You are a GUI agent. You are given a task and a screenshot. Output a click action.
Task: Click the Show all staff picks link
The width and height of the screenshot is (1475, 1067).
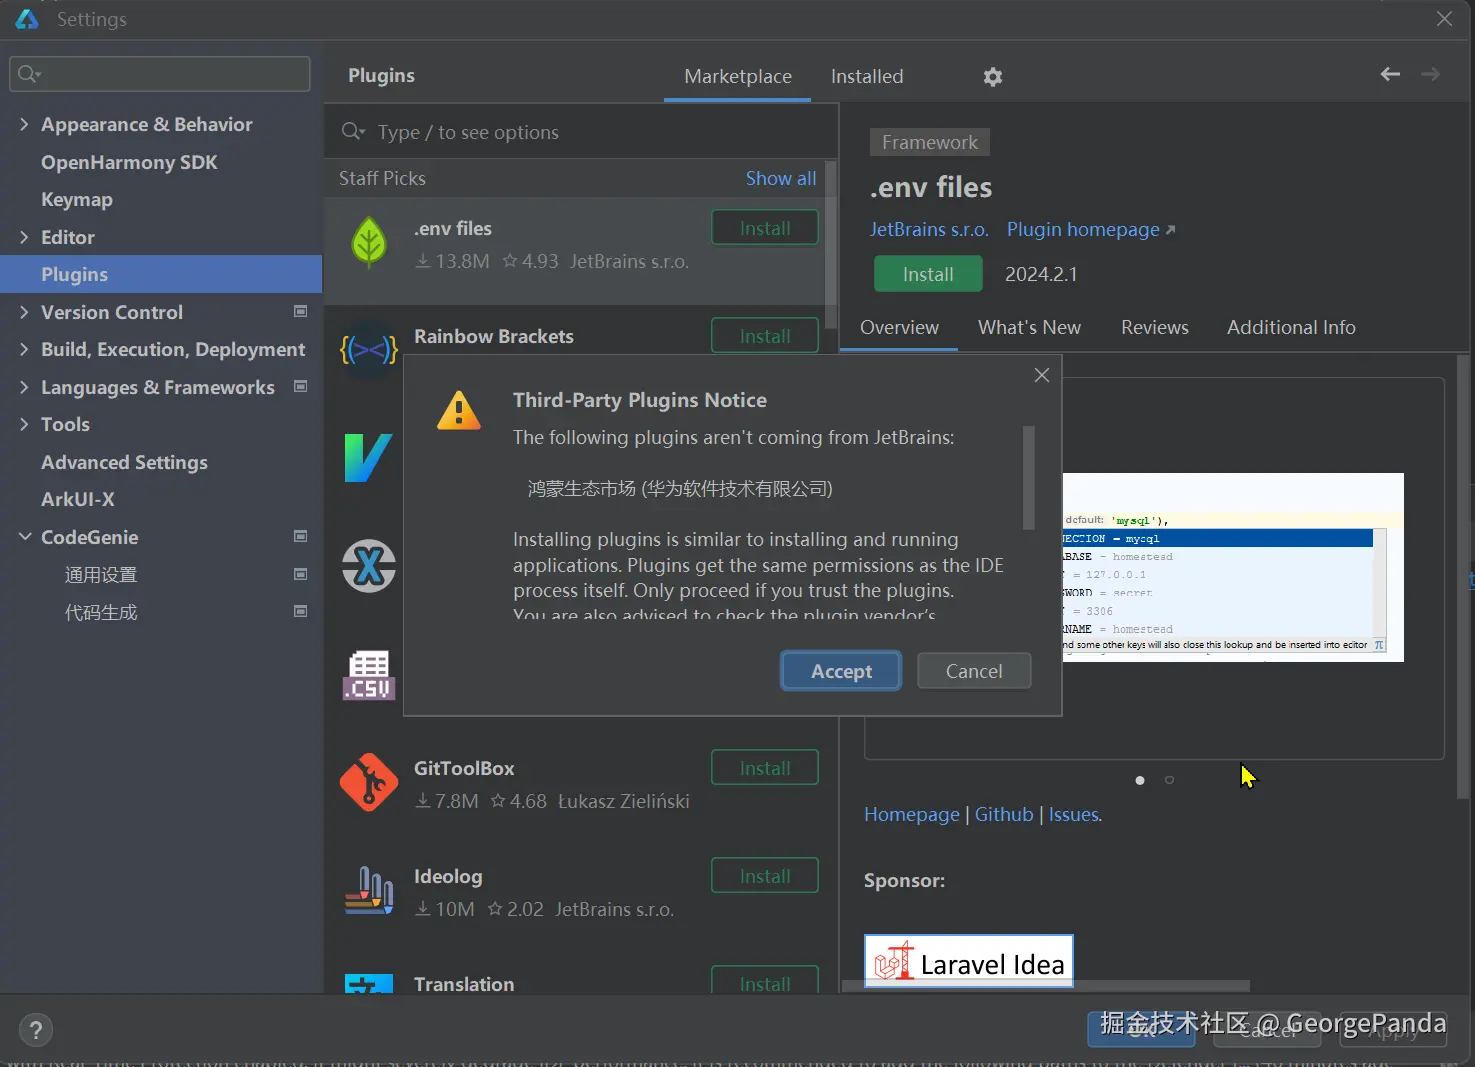[x=781, y=178]
